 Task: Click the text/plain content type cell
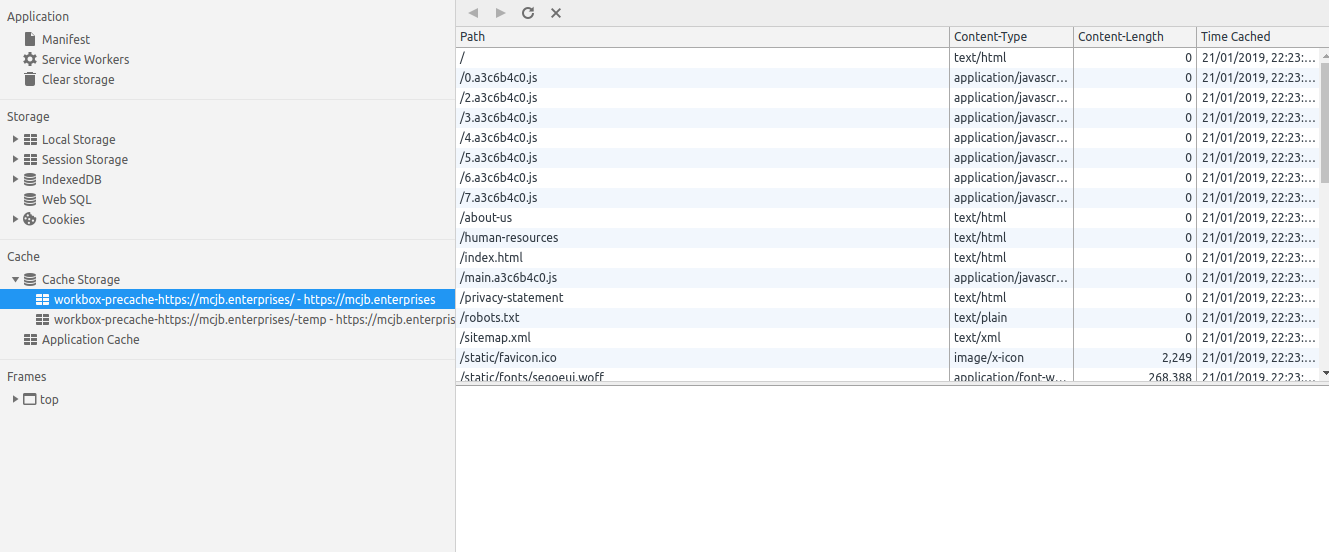pyautogui.click(x=1012, y=317)
